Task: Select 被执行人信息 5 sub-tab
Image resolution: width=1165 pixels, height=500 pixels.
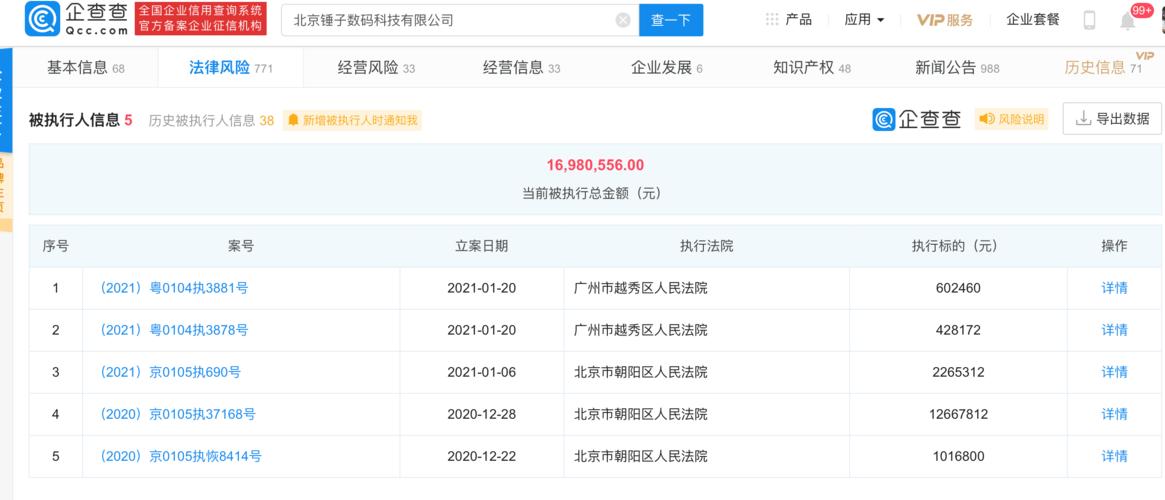Action: 80,120
